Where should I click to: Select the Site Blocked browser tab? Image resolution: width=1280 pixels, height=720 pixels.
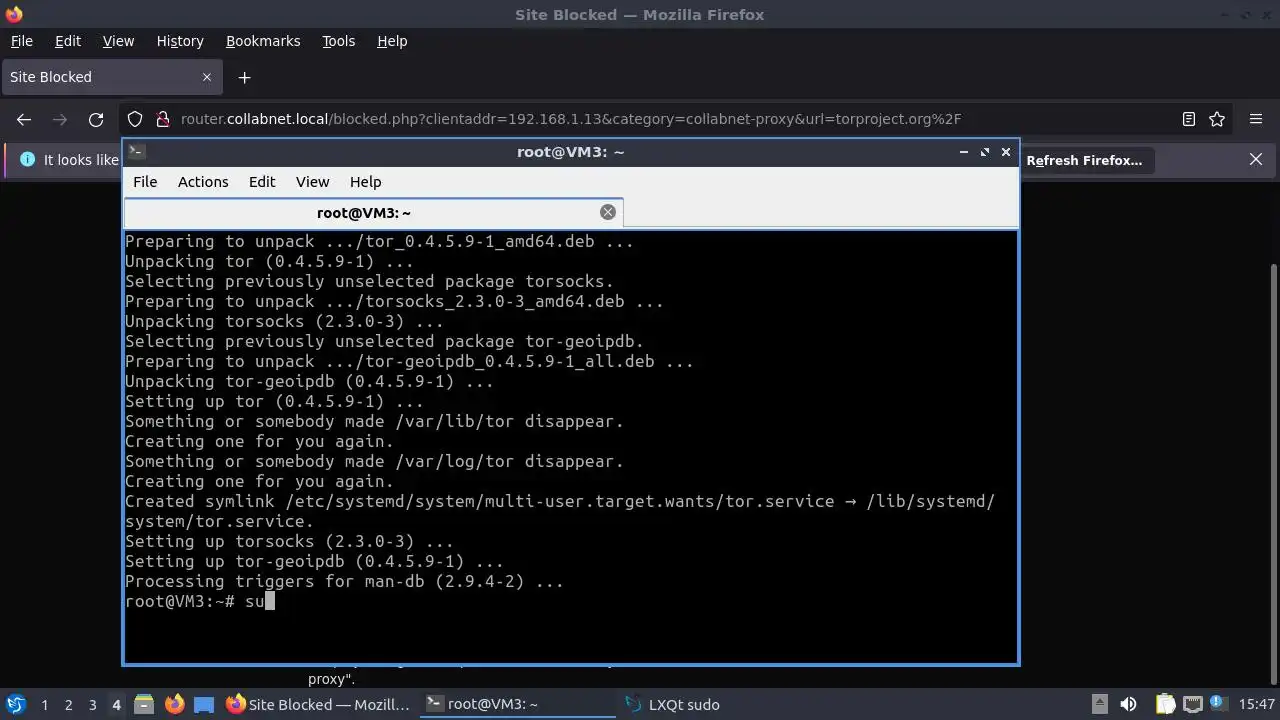[110, 77]
